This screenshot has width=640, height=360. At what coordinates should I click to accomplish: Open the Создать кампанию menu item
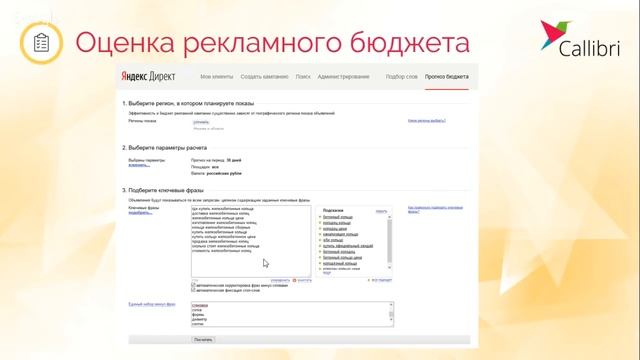click(x=264, y=77)
